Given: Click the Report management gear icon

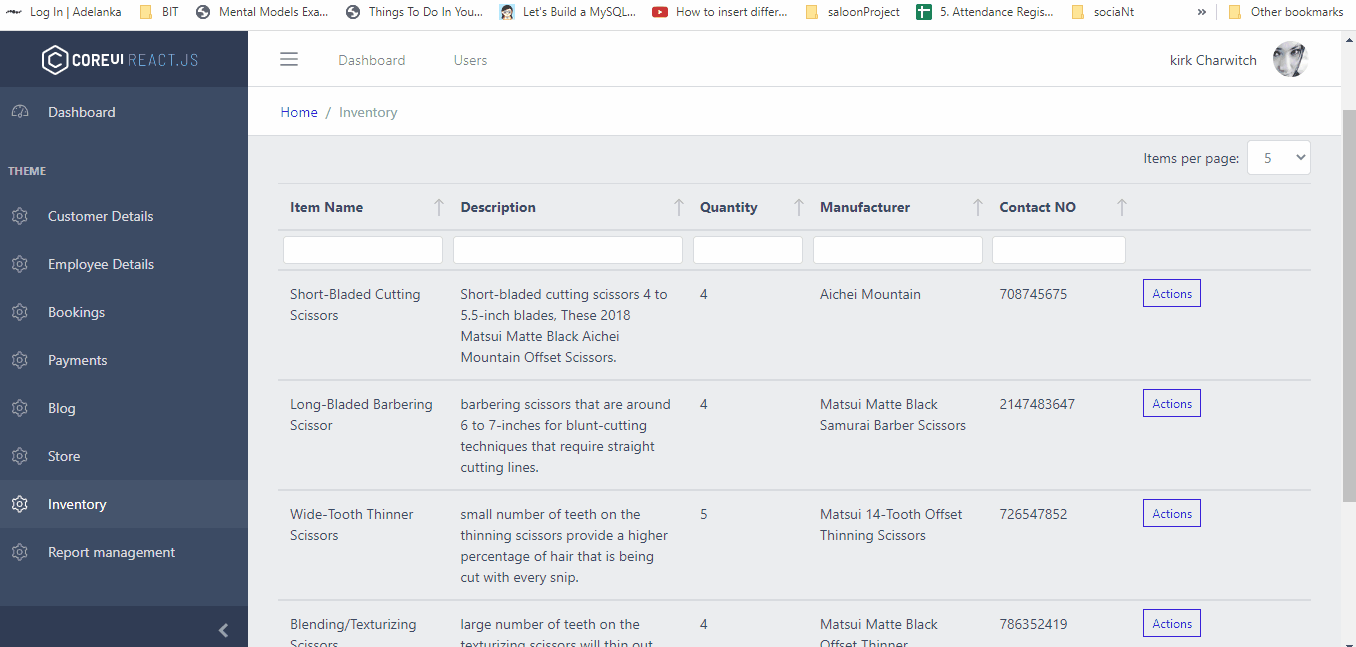Looking at the screenshot, I should tap(20, 552).
